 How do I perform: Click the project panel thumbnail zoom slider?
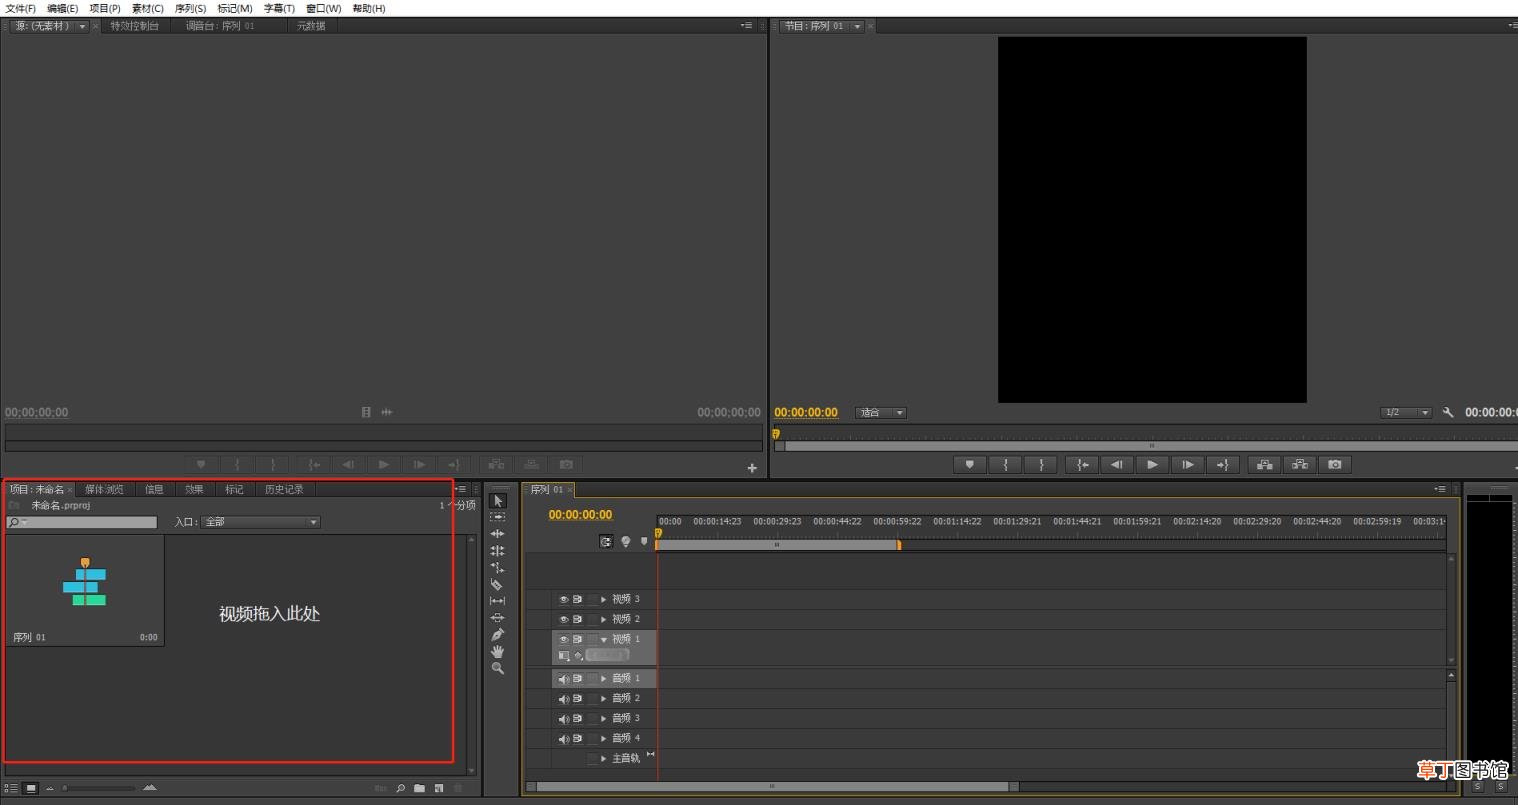pos(98,788)
